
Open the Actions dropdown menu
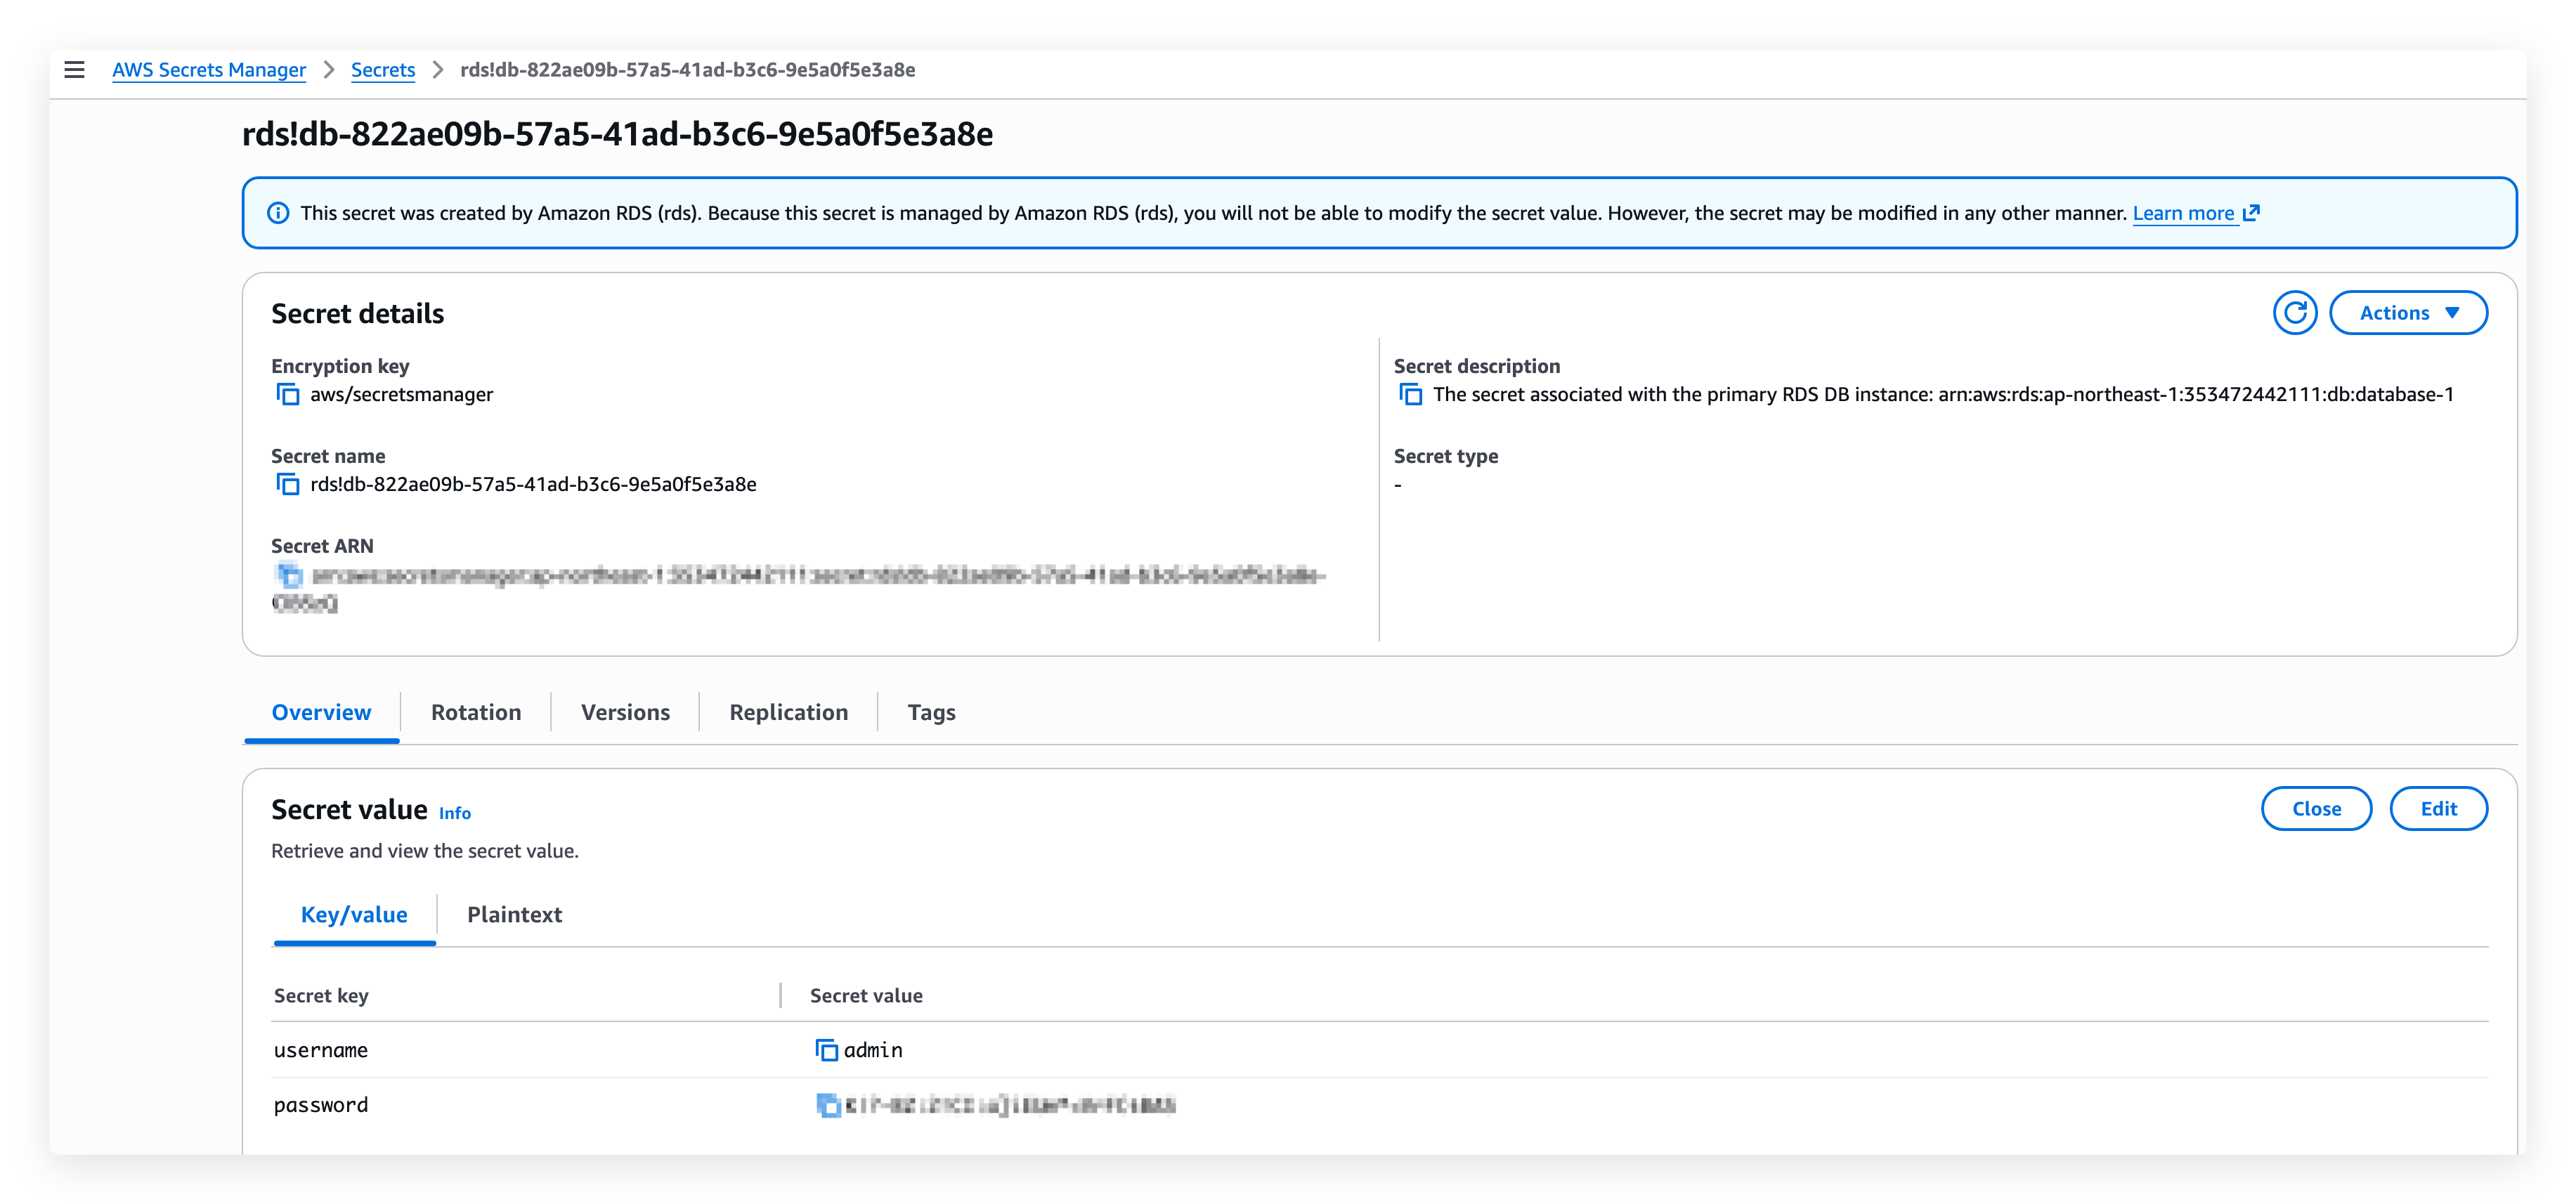tap(2408, 312)
